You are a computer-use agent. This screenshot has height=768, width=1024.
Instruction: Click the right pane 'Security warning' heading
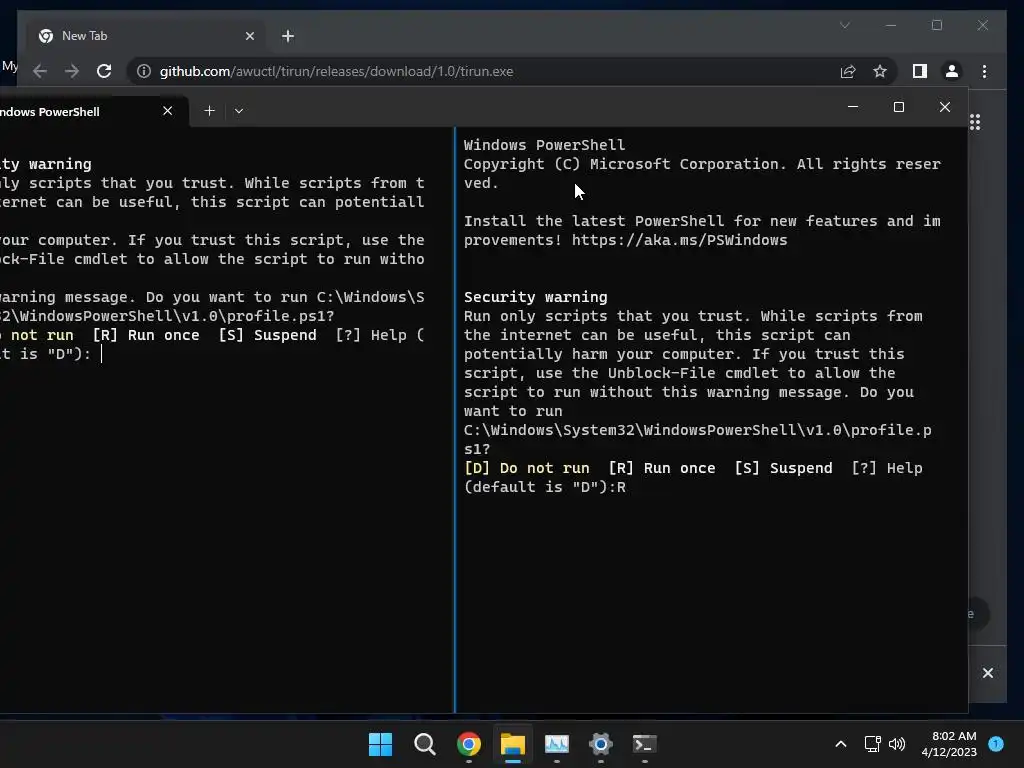pyautogui.click(x=536, y=297)
